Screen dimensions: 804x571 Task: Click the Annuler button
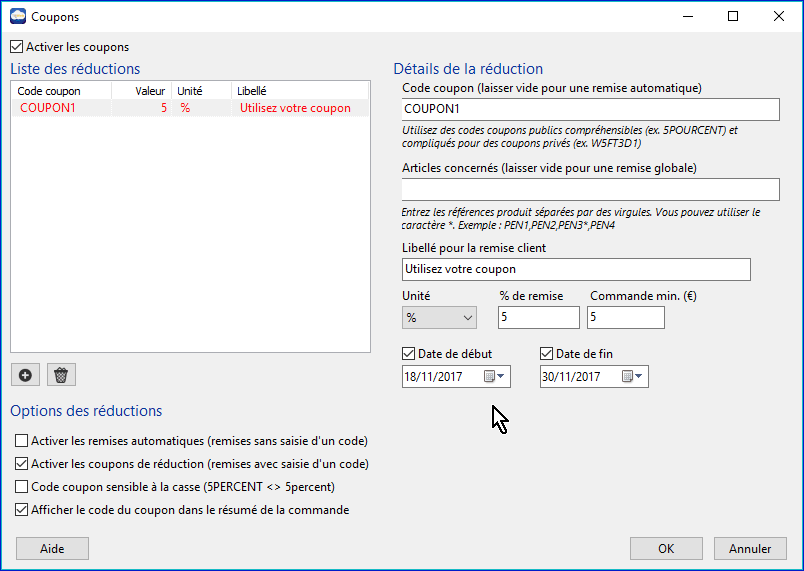pos(750,548)
